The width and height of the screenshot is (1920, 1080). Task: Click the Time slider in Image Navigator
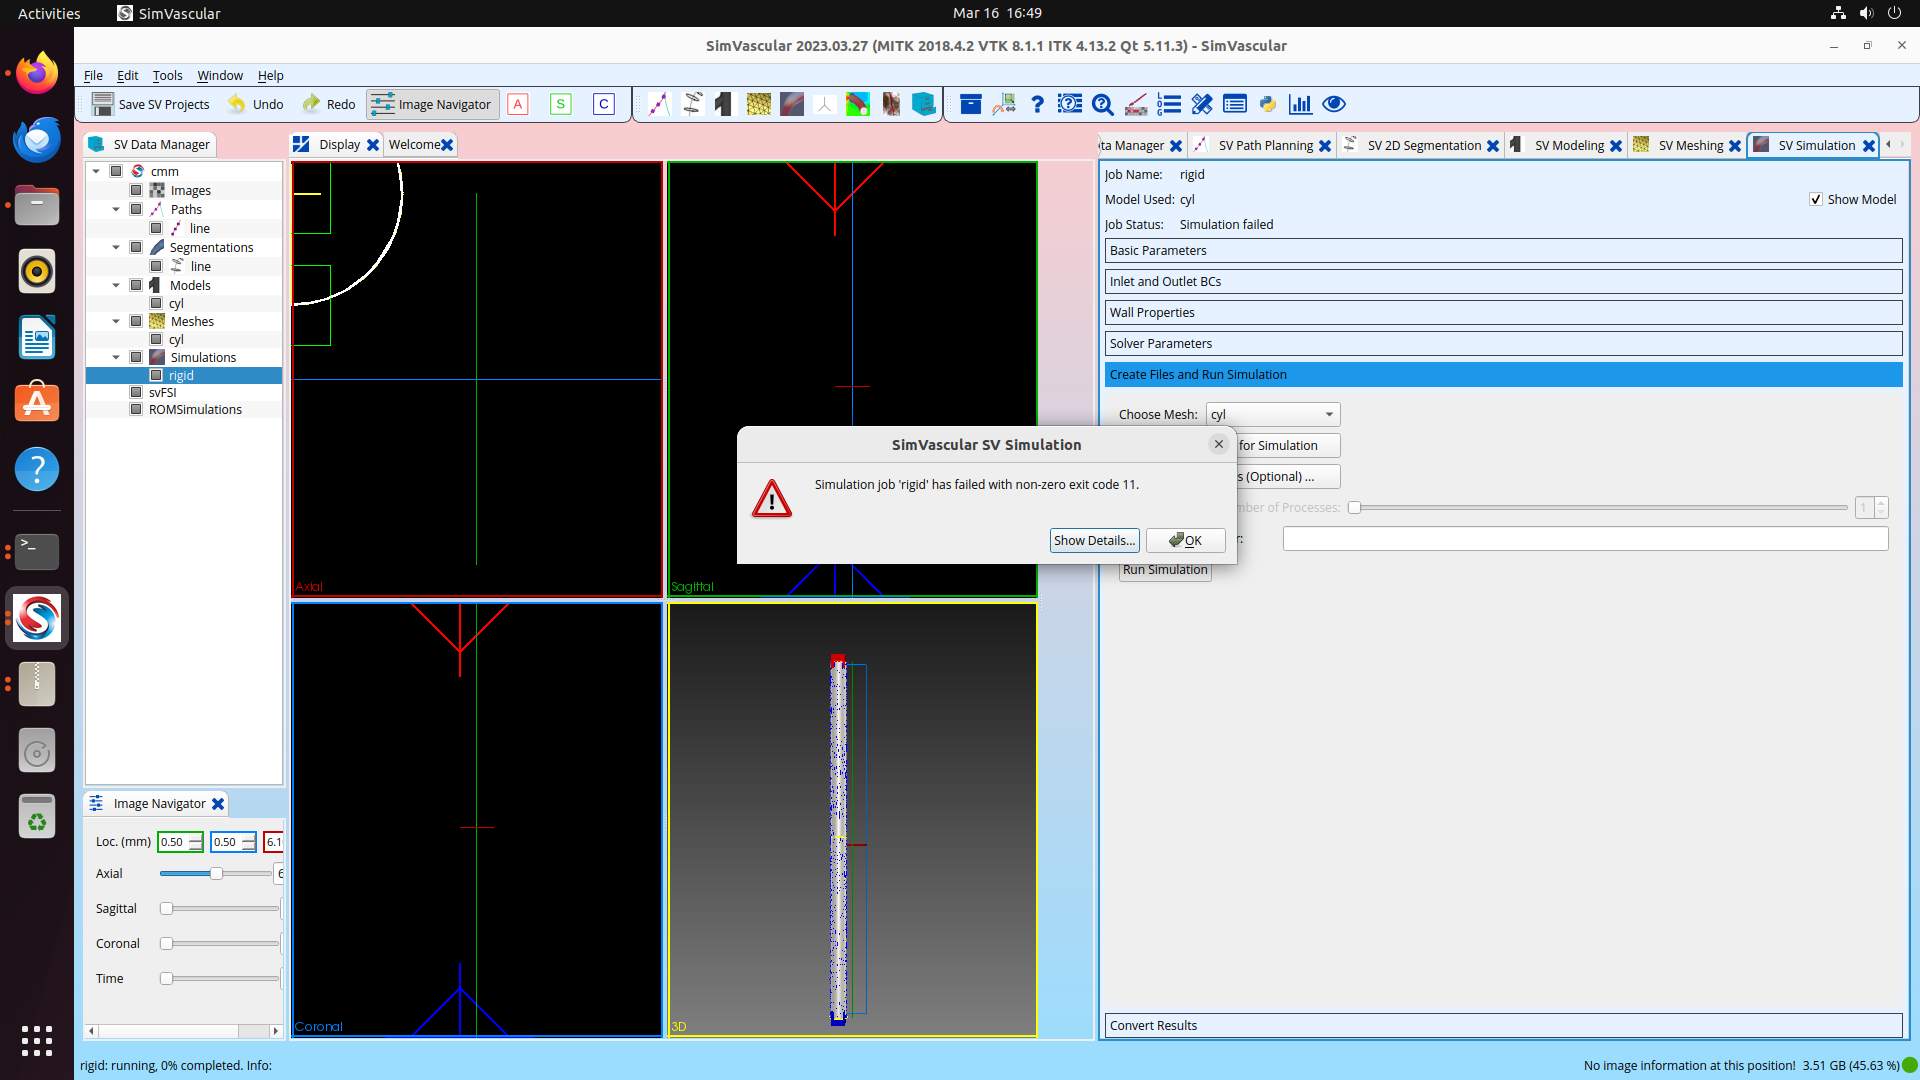[219, 978]
